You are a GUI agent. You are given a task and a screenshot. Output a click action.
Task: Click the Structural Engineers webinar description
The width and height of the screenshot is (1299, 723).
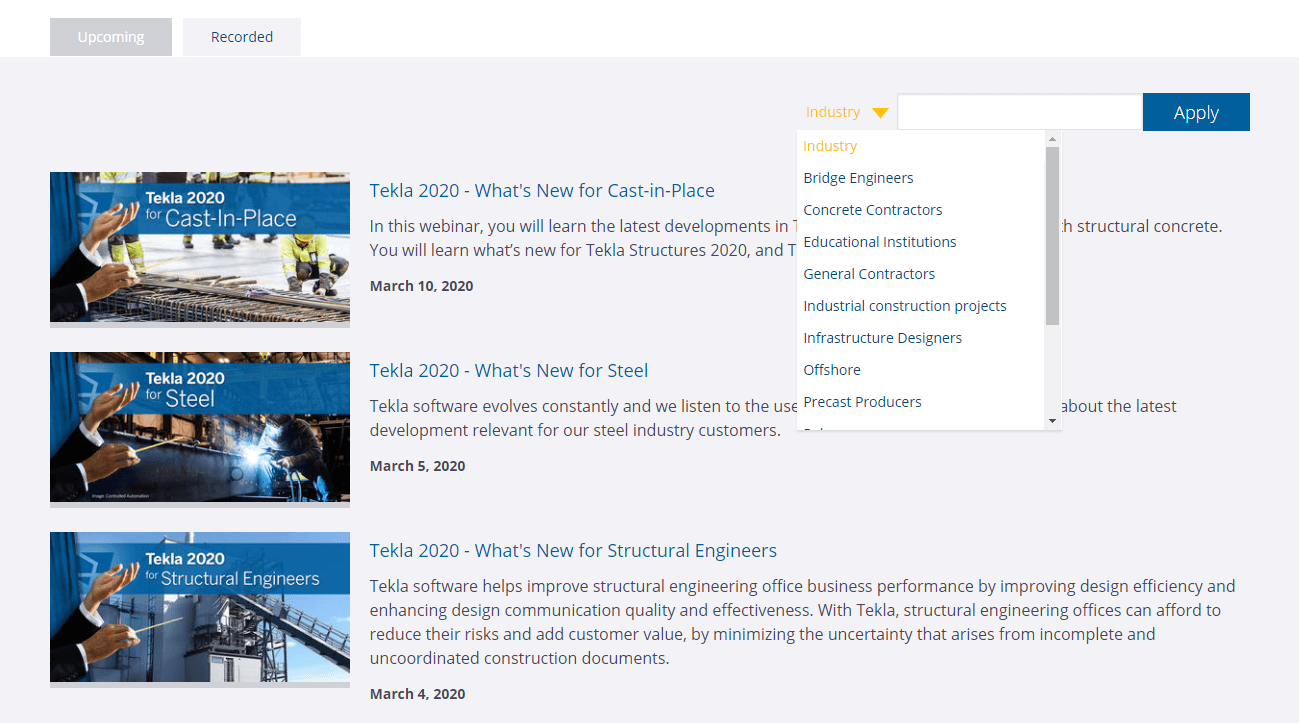pos(803,622)
